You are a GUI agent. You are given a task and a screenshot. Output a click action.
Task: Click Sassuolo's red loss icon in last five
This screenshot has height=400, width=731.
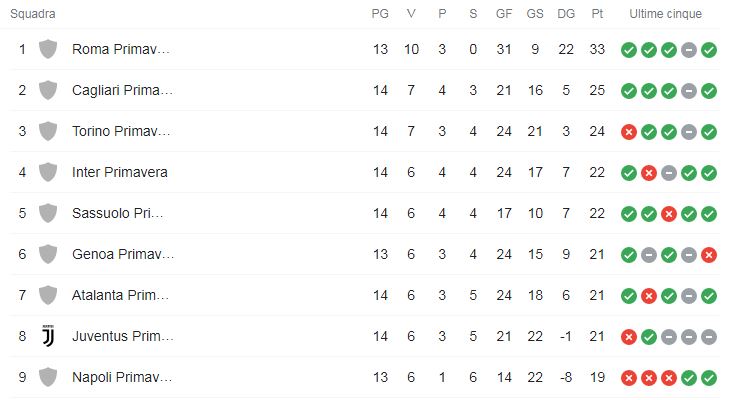coord(668,214)
